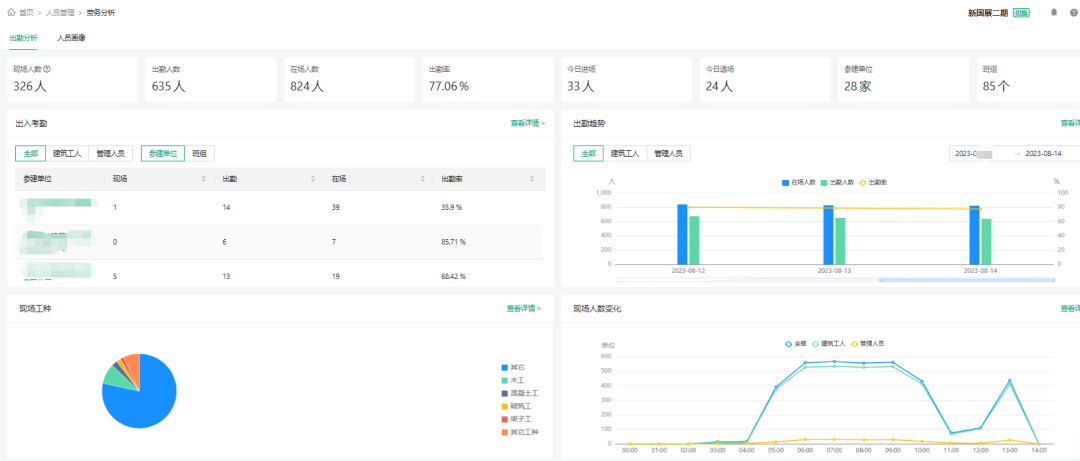The width and height of the screenshot is (1080, 461).
Task: Select 管理人员 filter in 出勤趋势 panel
Action: click(669, 154)
